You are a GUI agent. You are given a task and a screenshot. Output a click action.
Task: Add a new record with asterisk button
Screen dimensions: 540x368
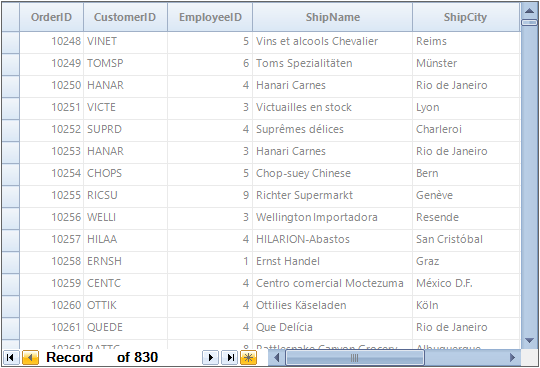coord(249,358)
